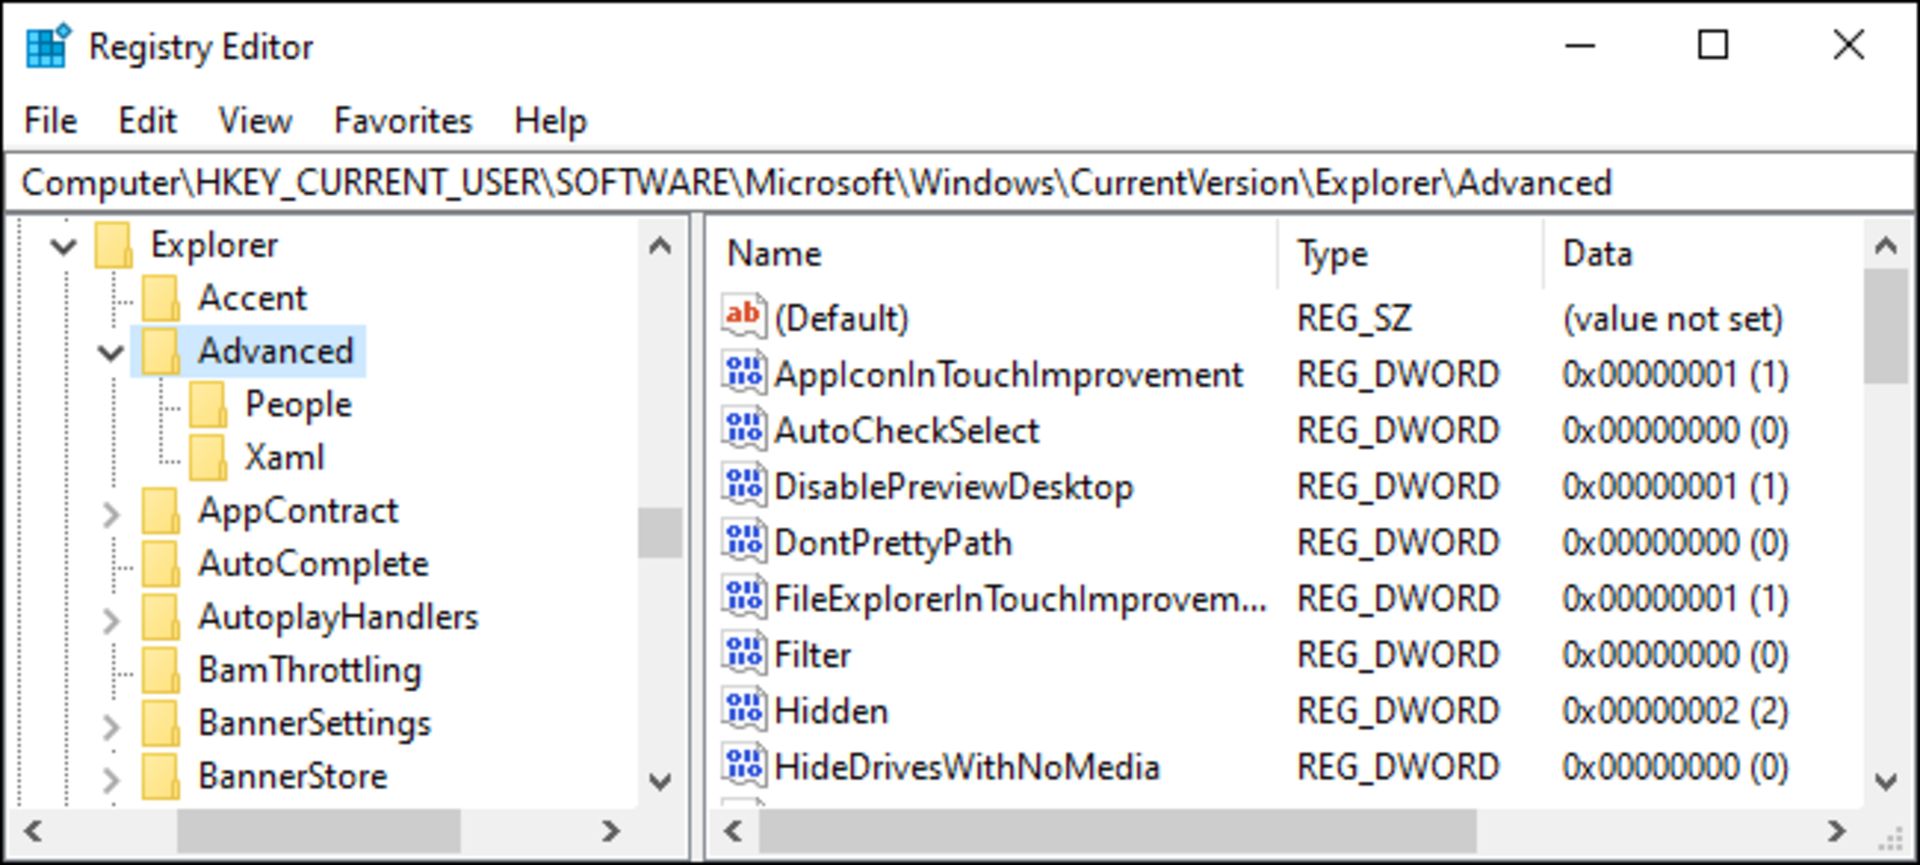Select the People subkey label
1920x865 pixels.
(299, 404)
